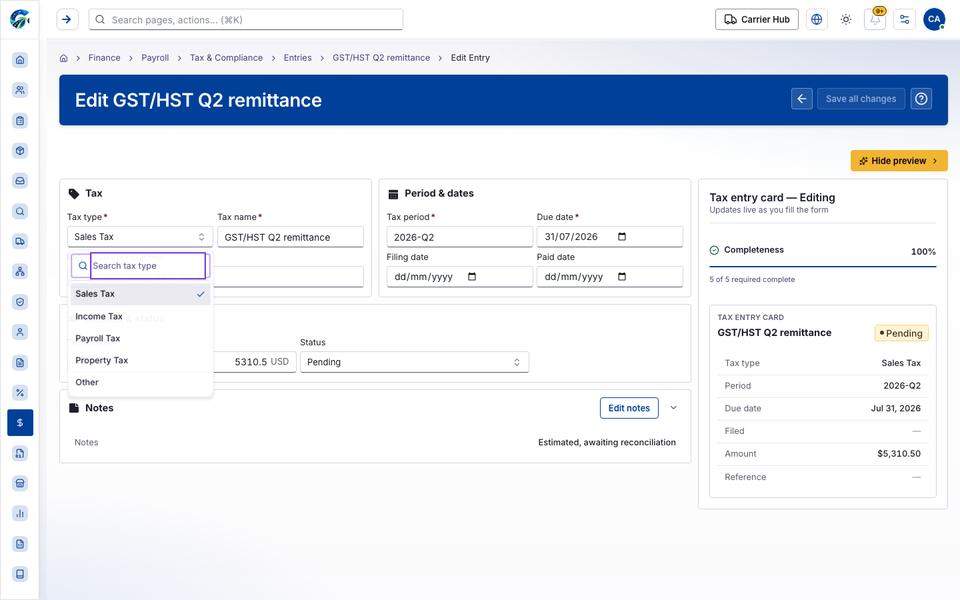The image size is (960, 600).
Task: Open the package box icon in sidebar
Action: pyautogui.click(x=20, y=151)
